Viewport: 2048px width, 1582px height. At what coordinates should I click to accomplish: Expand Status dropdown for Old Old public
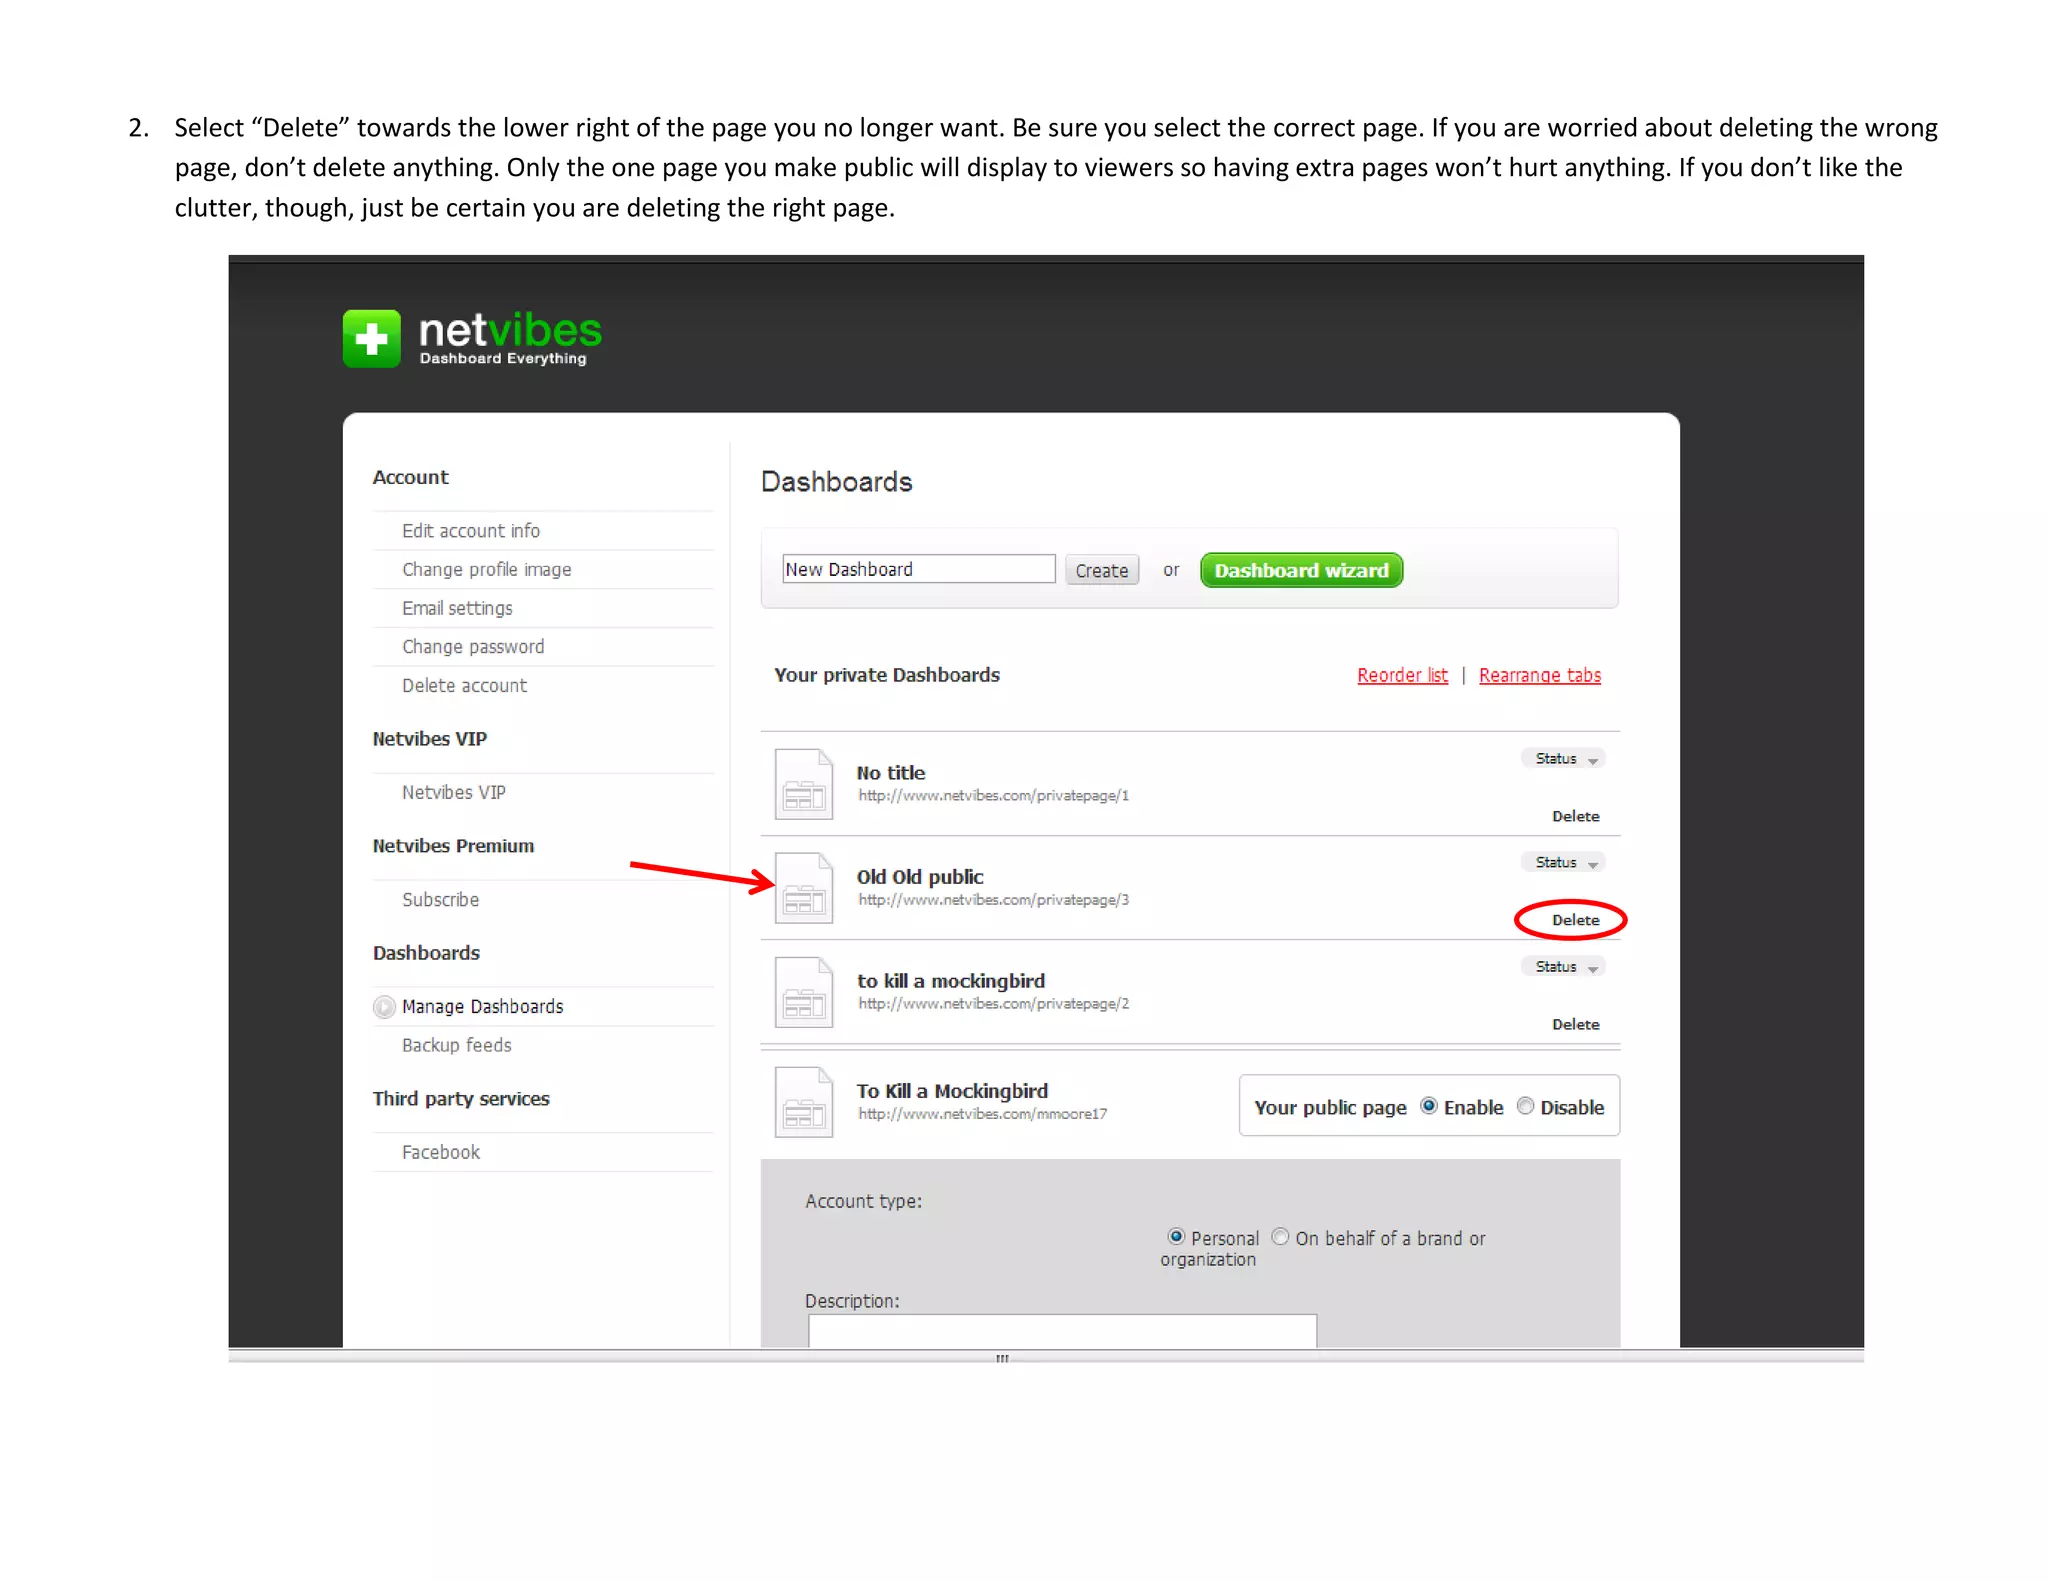(1563, 863)
